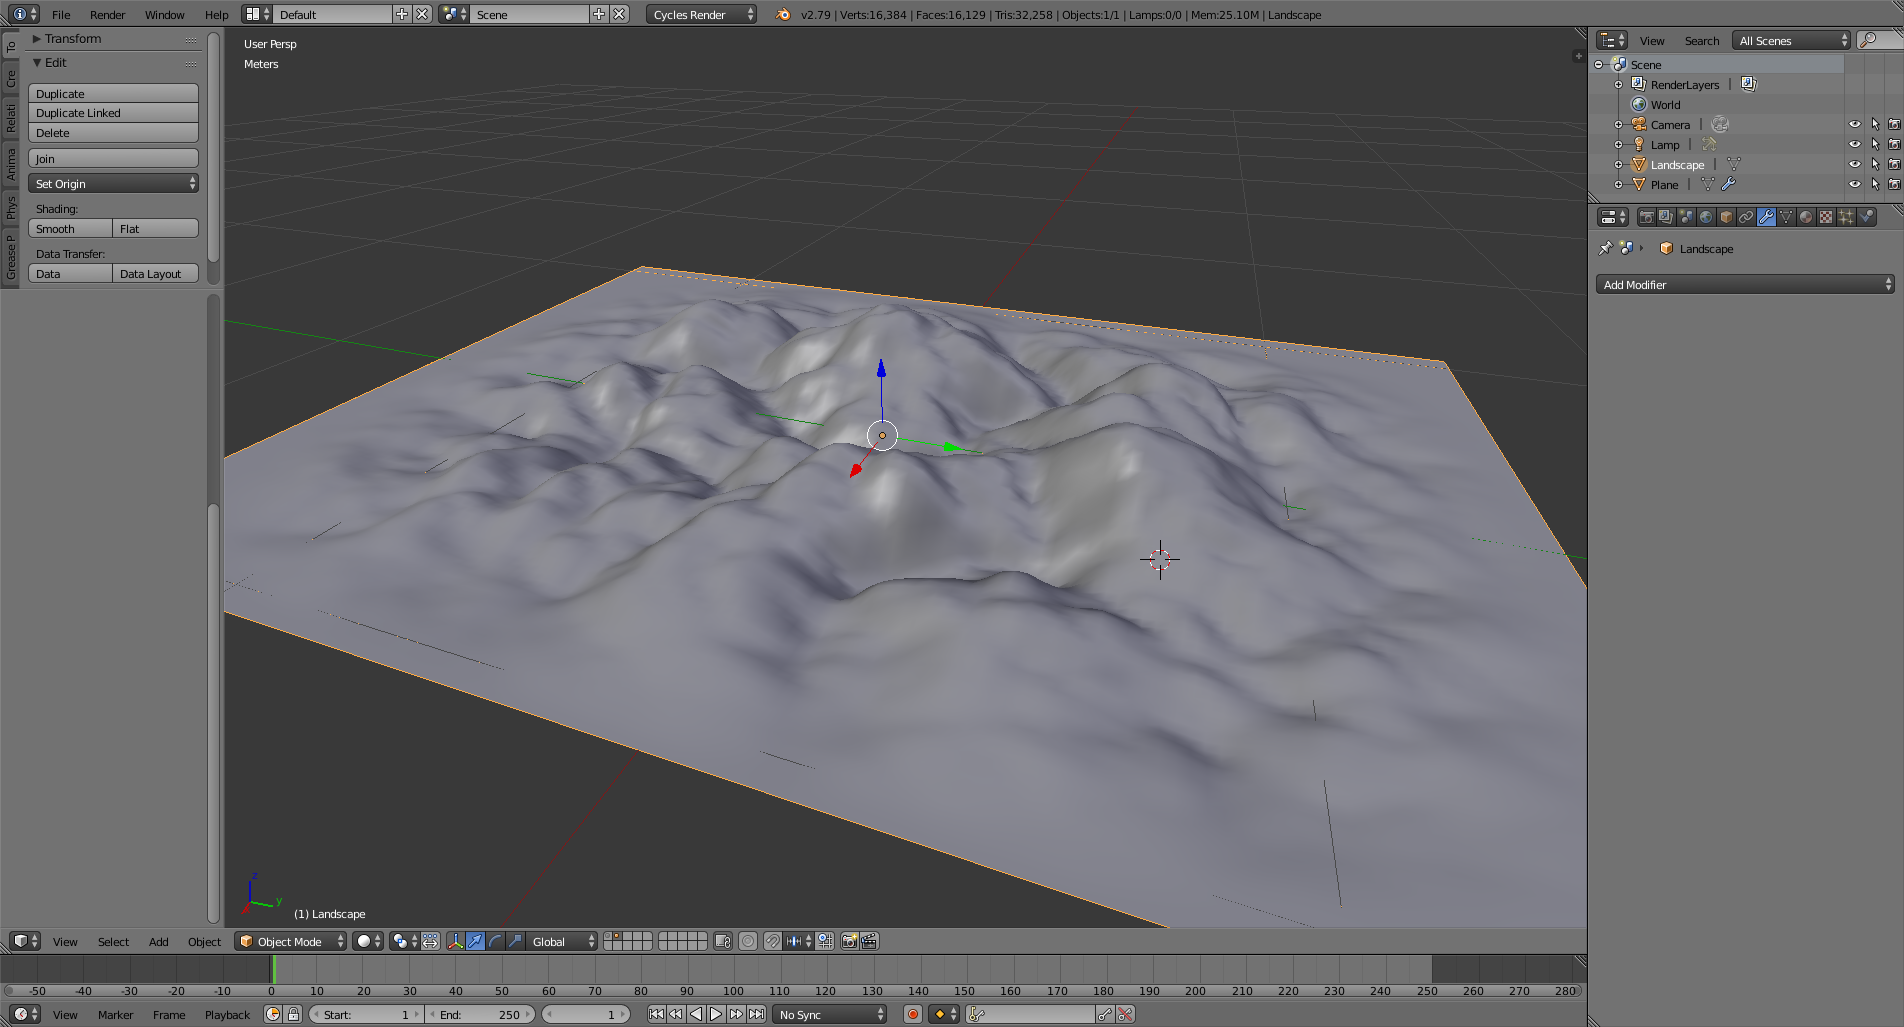
Task: Open the Window menu
Action: click(165, 14)
